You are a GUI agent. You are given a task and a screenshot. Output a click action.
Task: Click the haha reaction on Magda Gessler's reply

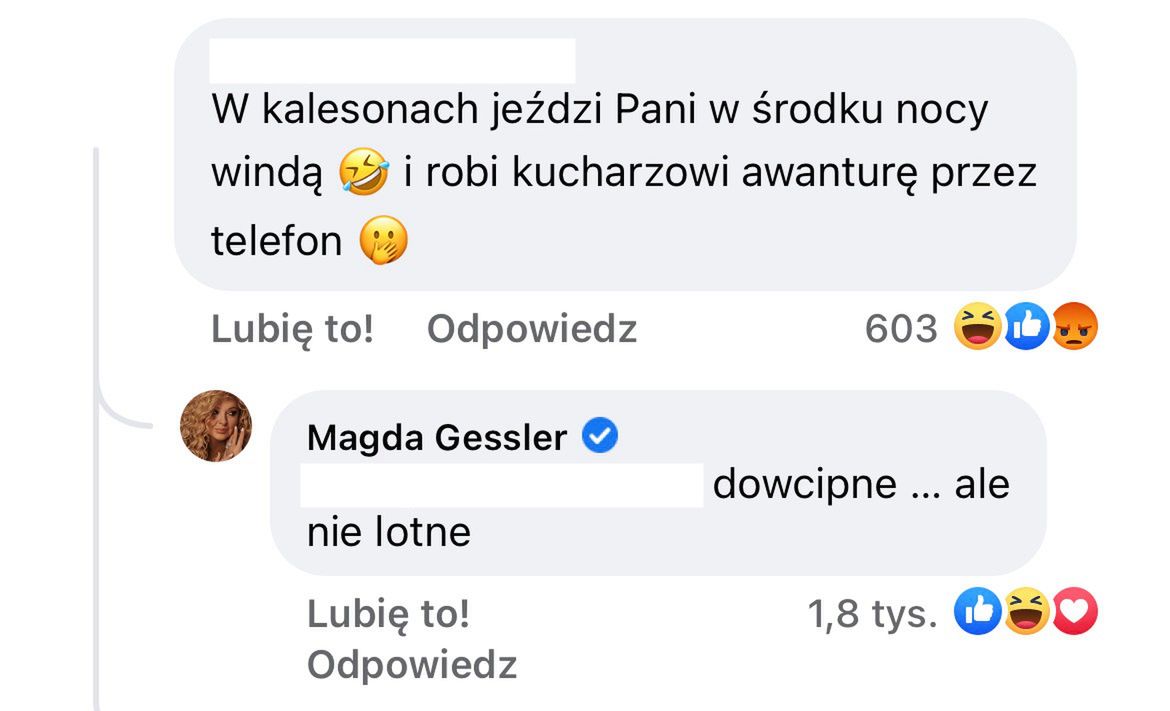coord(1026,613)
